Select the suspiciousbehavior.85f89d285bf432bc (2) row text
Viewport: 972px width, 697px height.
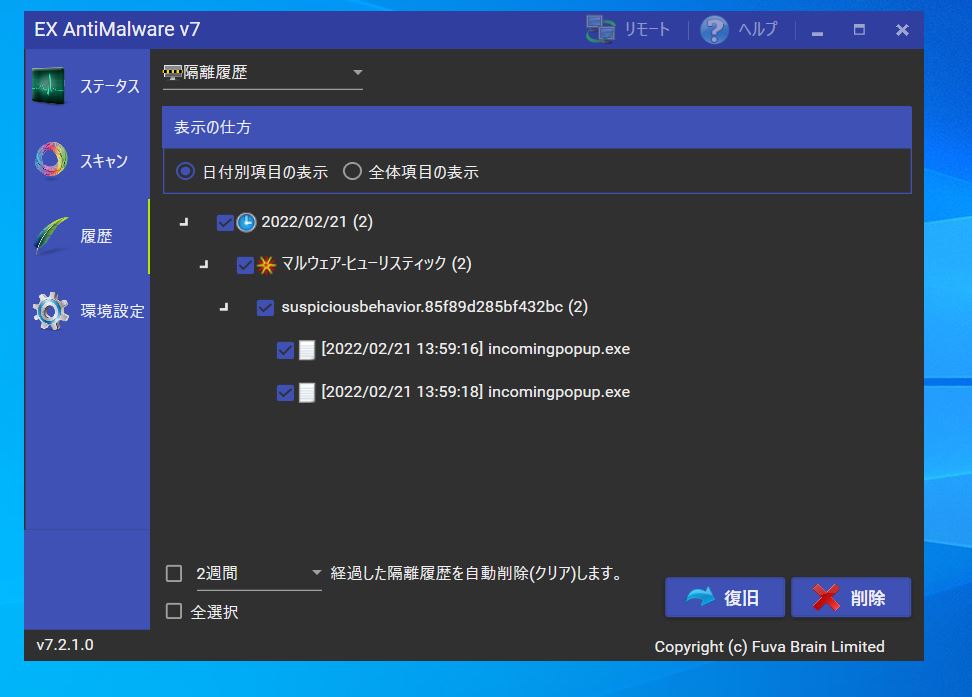click(x=435, y=307)
